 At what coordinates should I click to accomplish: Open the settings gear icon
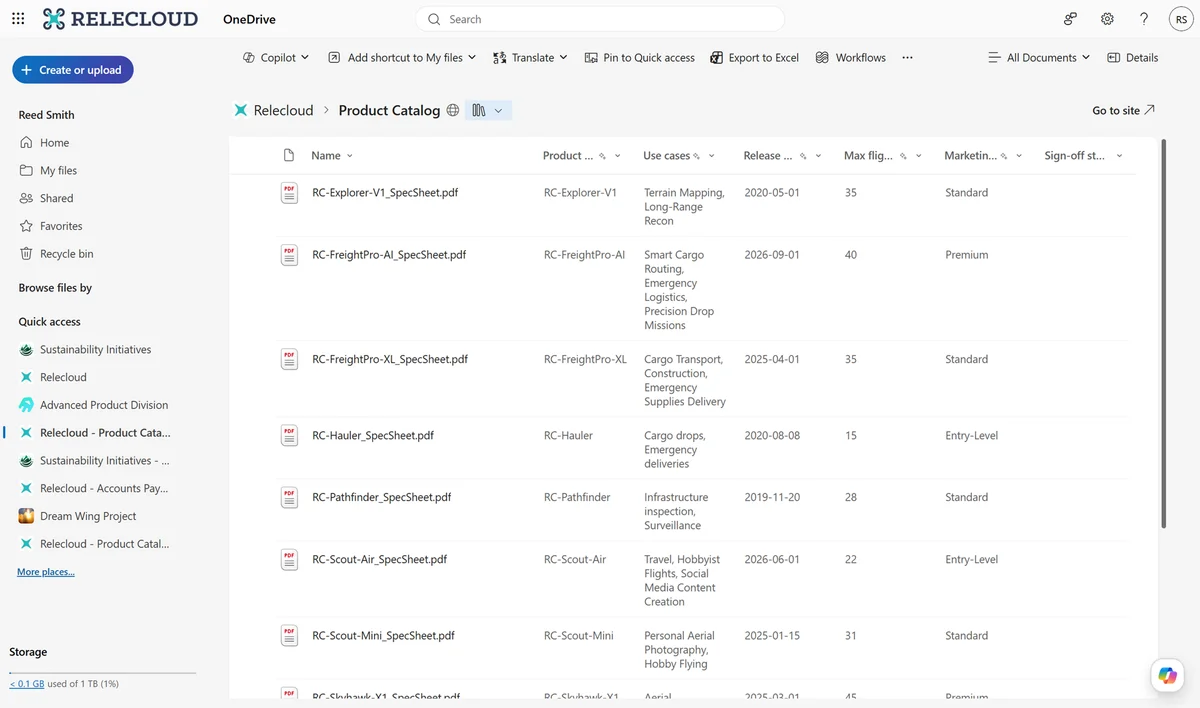(x=1107, y=19)
